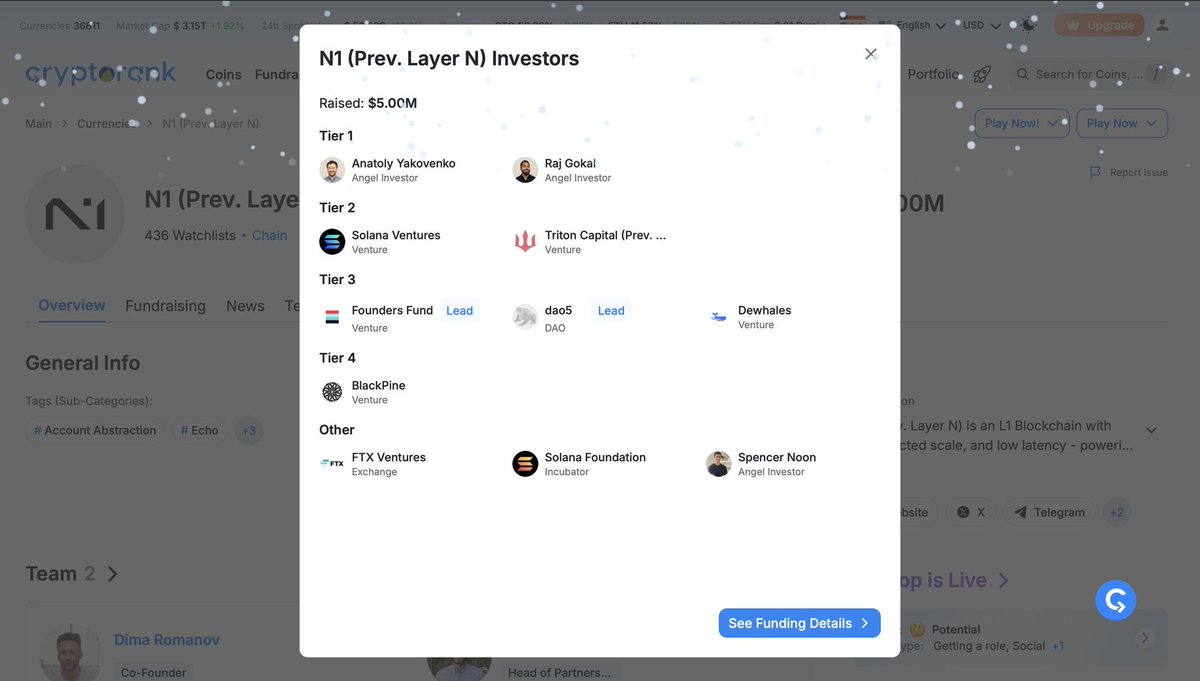Open the X social link
The width and height of the screenshot is (1200, 681).
pos(971,512)
